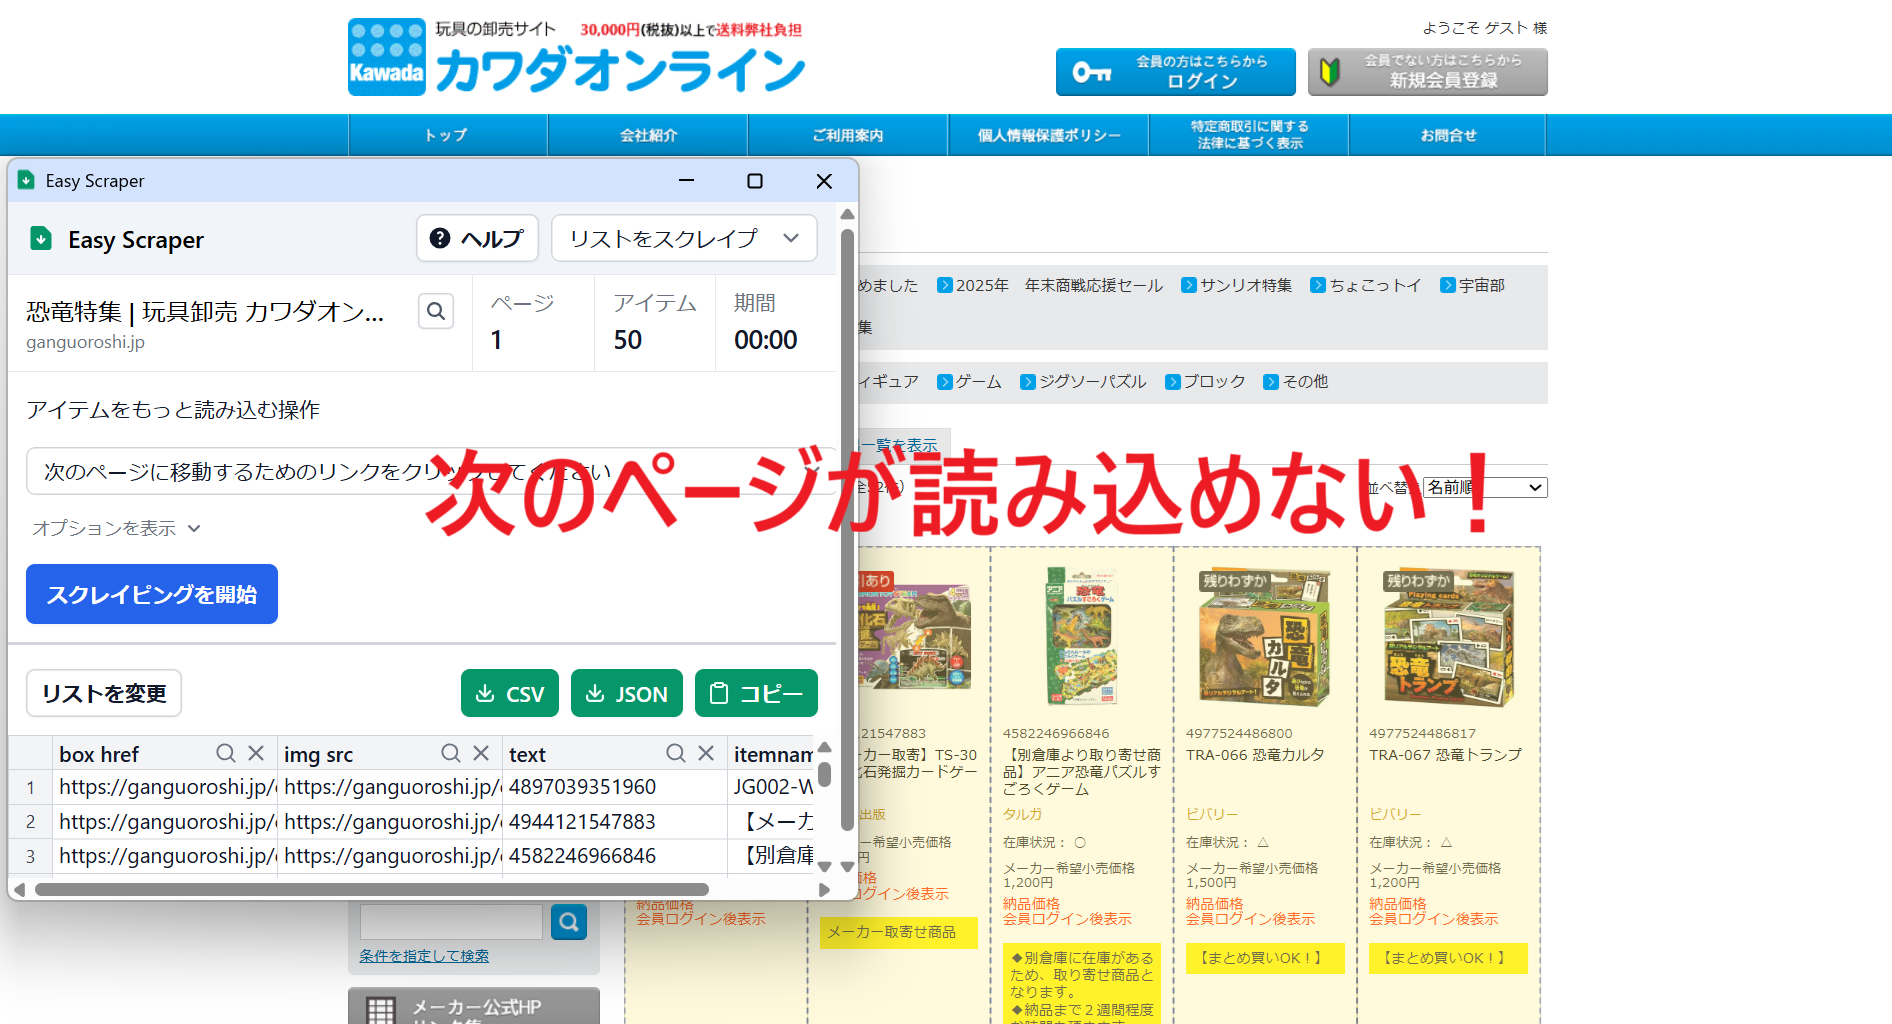This screenshot has width=1892, height=1024.
Task: Copy scraped data to clipboard
Action: pyautogui.click(x=756, y=693)
